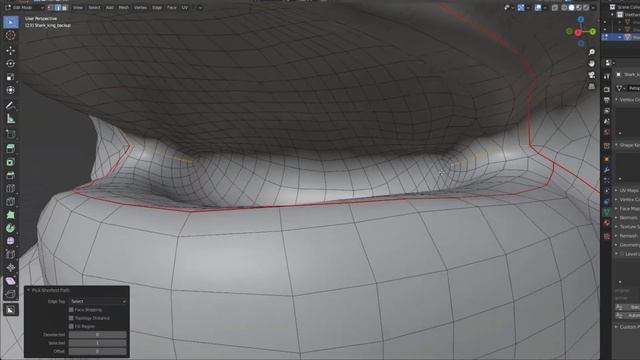Switch to rendered viewport shading

(586, 7)
